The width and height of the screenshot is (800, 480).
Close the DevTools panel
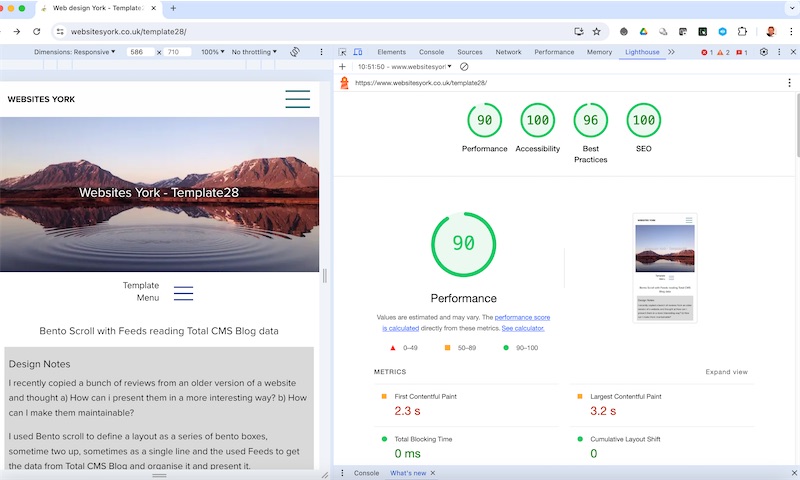point(793,52)
